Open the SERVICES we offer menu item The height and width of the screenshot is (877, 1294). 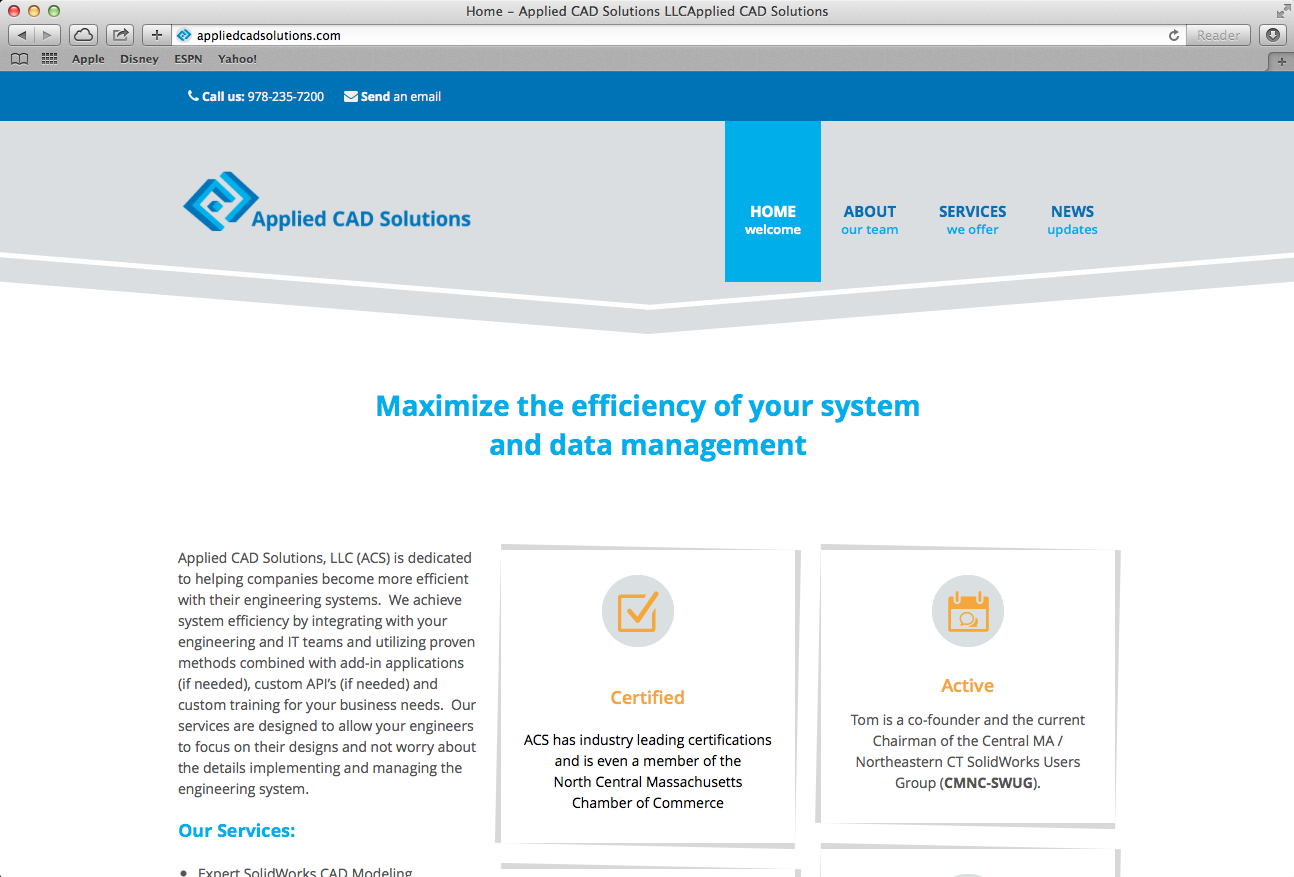pos(972,220)
